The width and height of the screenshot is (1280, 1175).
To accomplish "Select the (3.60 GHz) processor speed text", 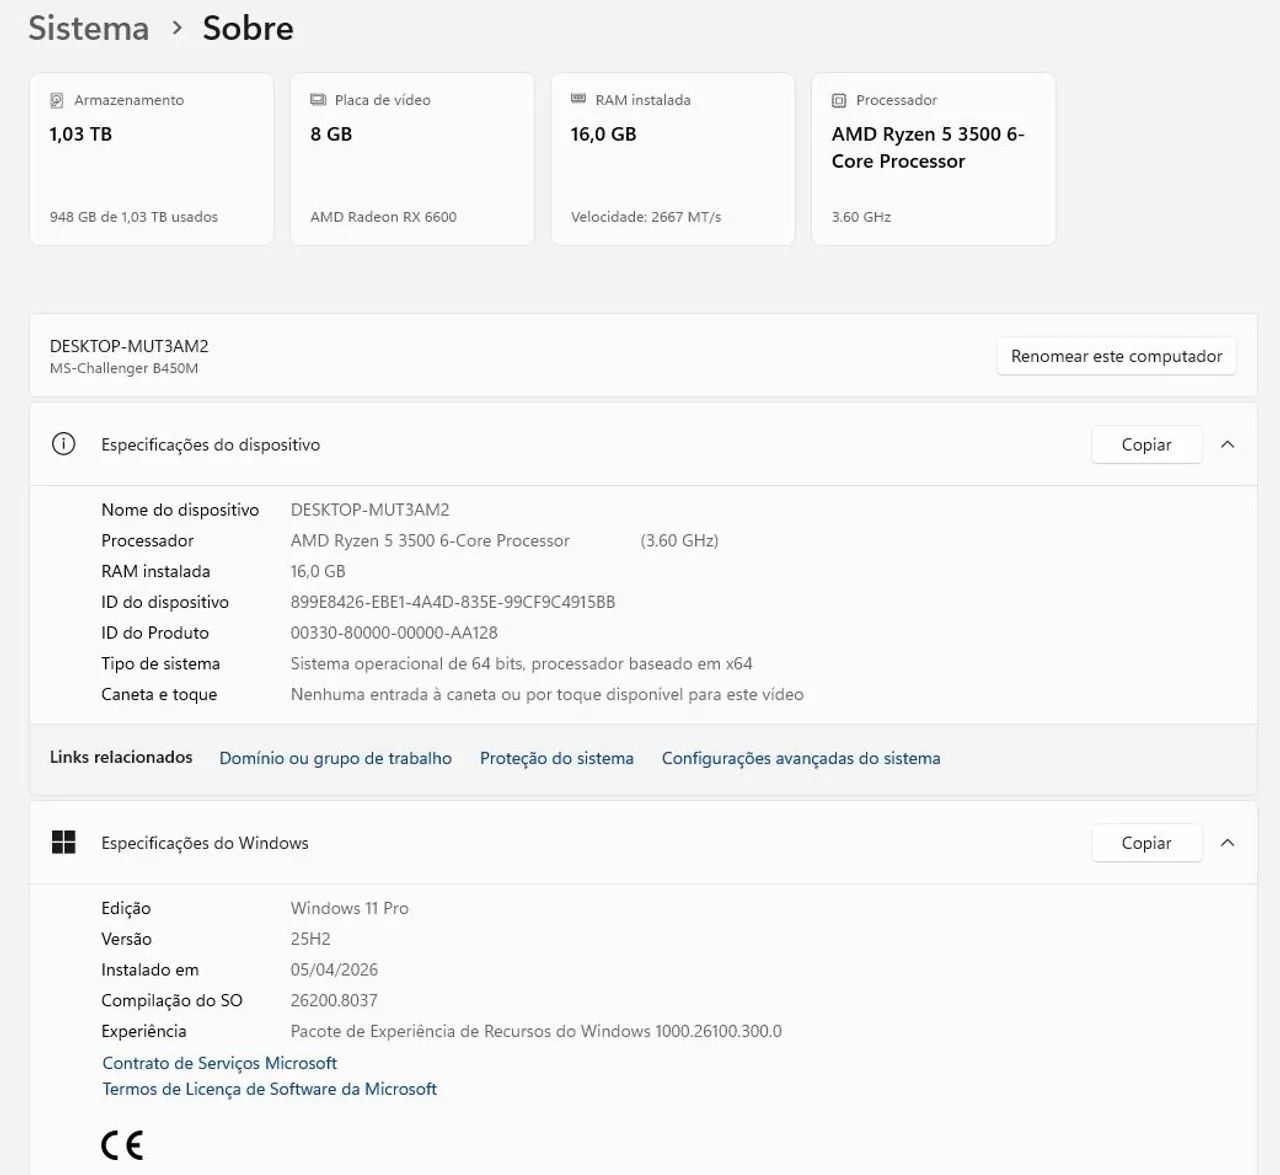I will click(680, 541).
